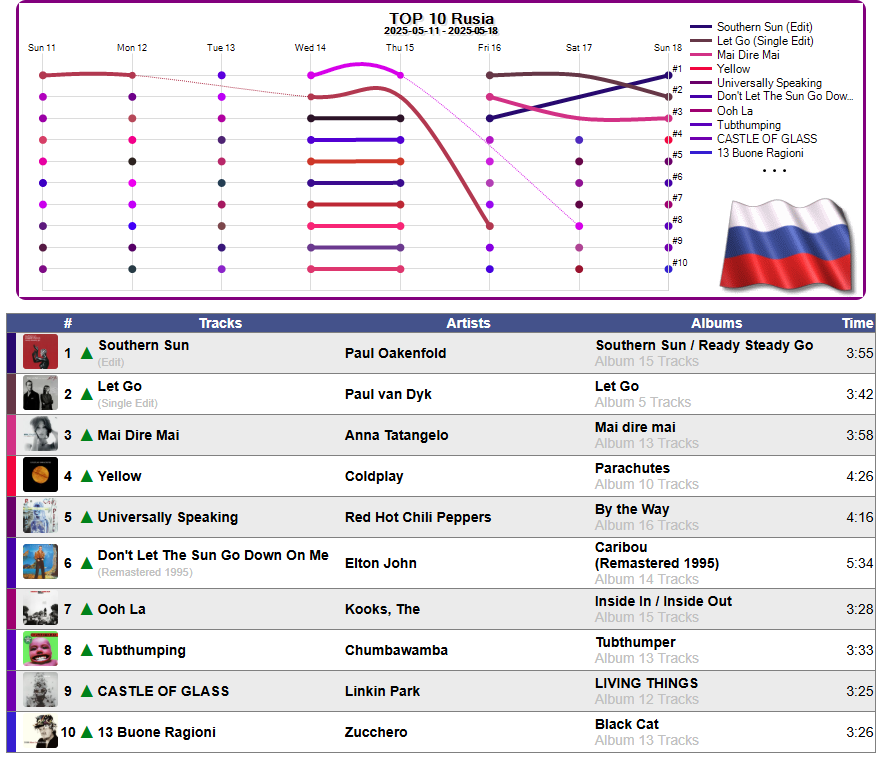Viewport: 883px width, 762px height.
Task: Open Let Go album cover thumbnail
Action: click(x=40, y=393)
